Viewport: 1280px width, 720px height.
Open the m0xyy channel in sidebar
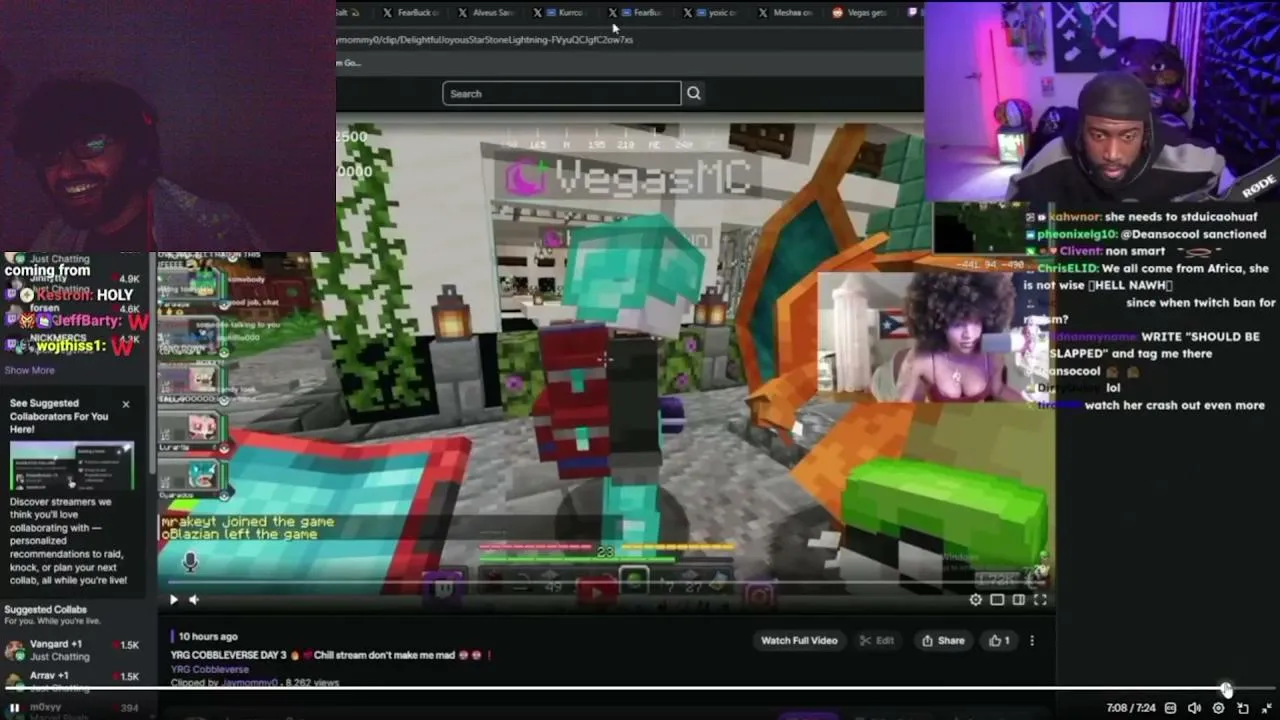pyautogui.click(x=72, y=708)
